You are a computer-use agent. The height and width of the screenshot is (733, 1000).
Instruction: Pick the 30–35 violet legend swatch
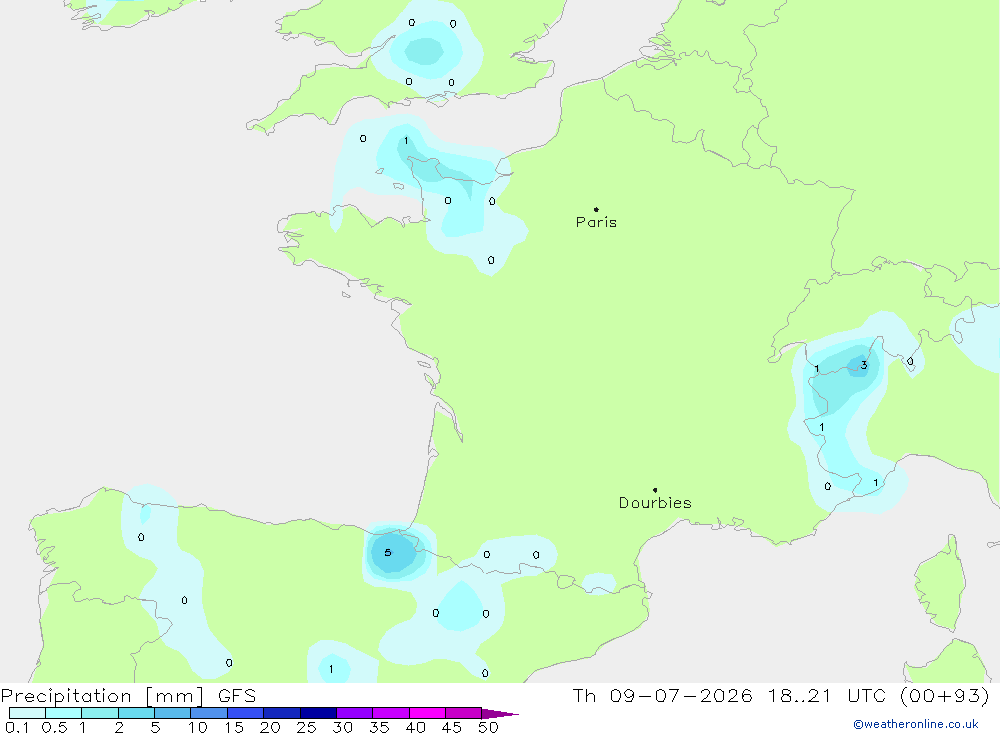[x=354, y=713]
